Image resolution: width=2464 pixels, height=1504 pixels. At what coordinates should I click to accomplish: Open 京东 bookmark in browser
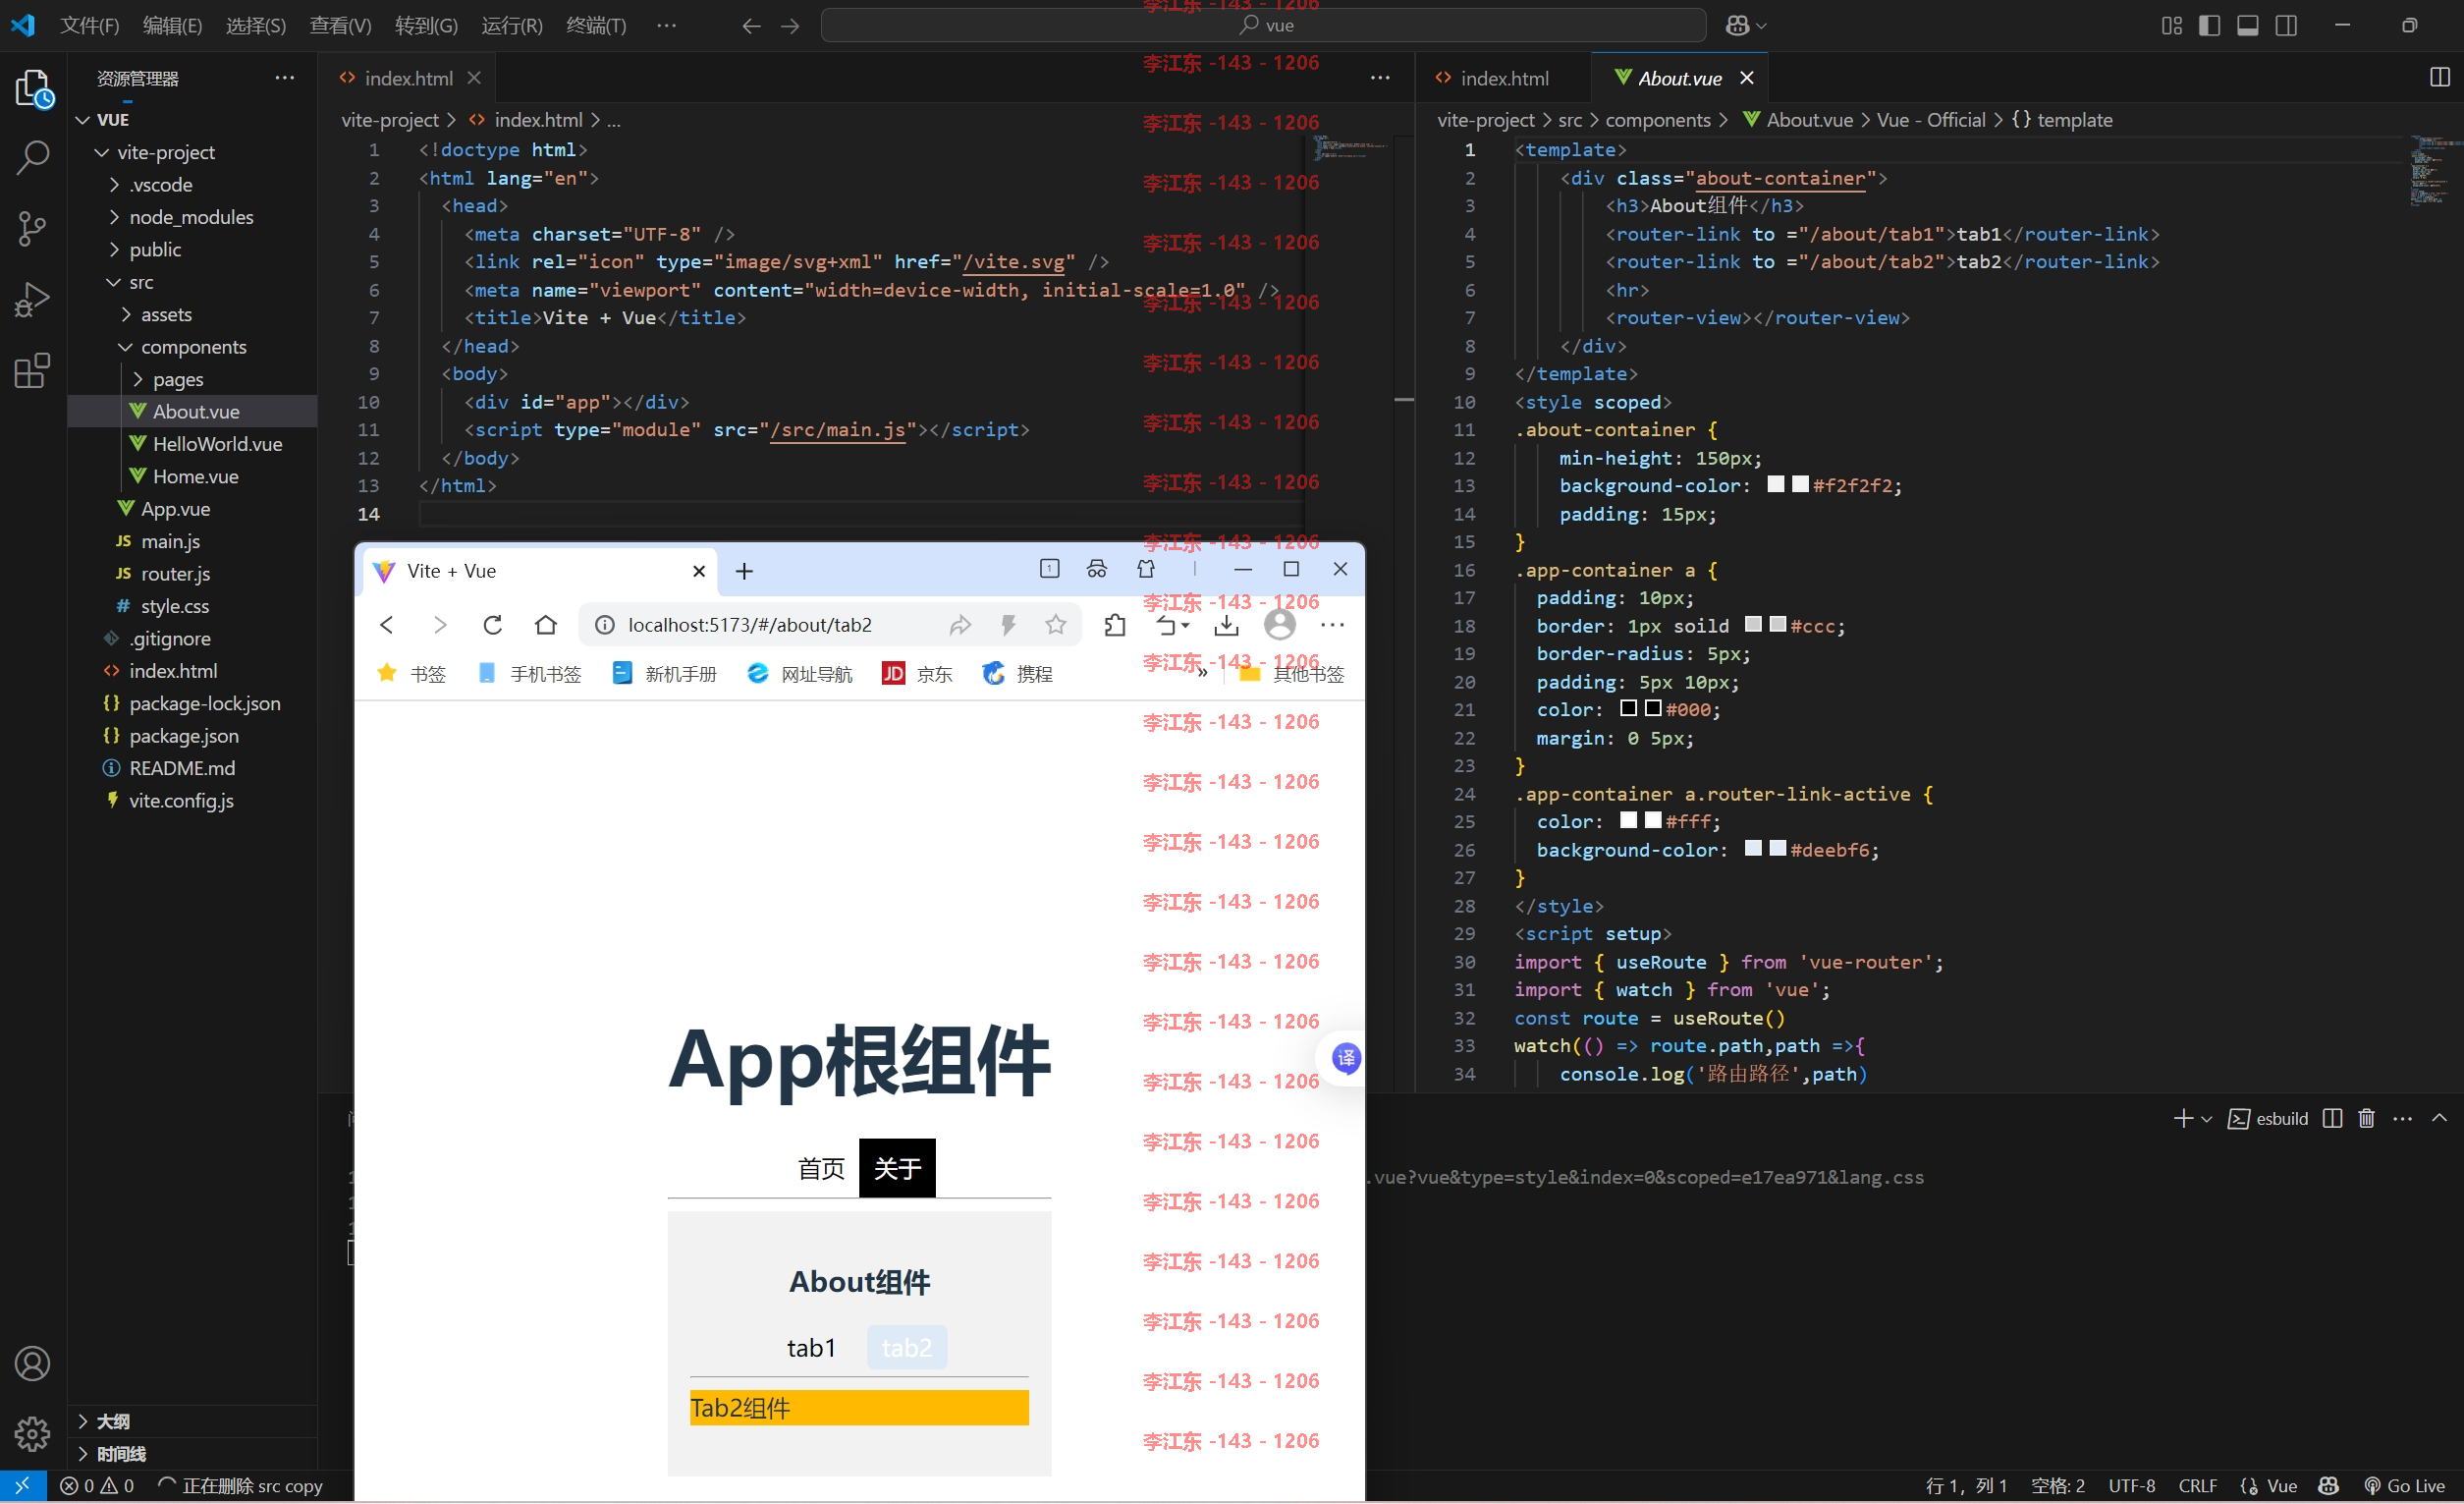(x=917, y=674)
